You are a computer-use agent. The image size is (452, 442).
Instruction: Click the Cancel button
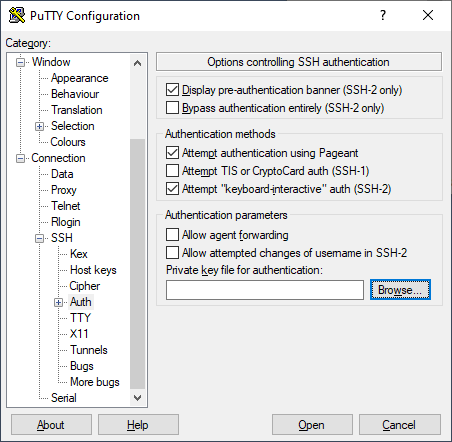pos(400,425)
